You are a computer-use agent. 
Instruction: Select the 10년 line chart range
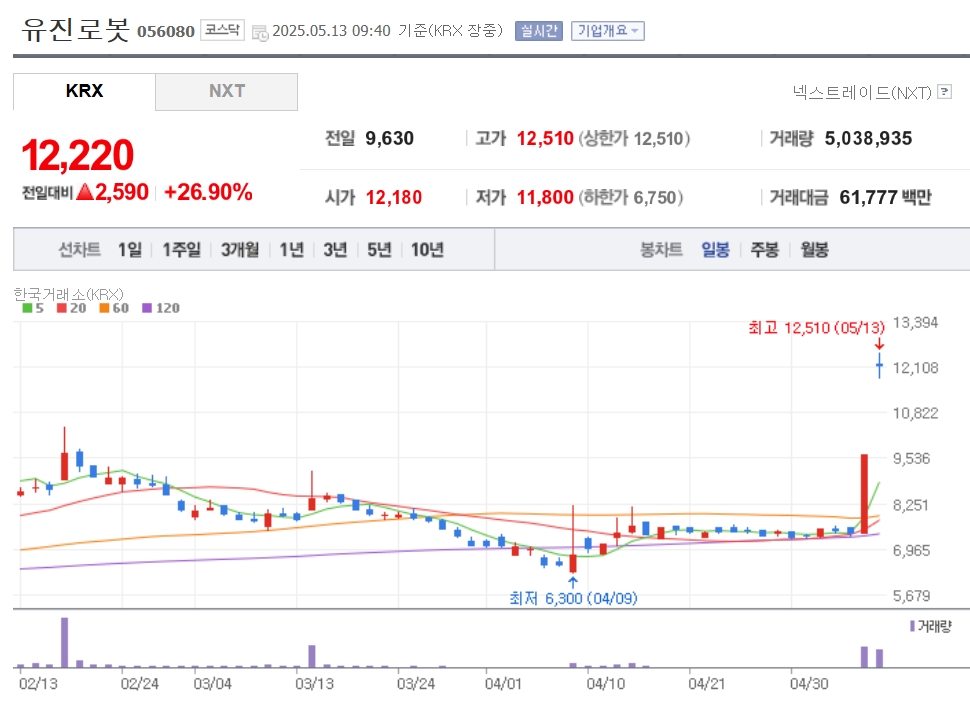click(427, 250)
